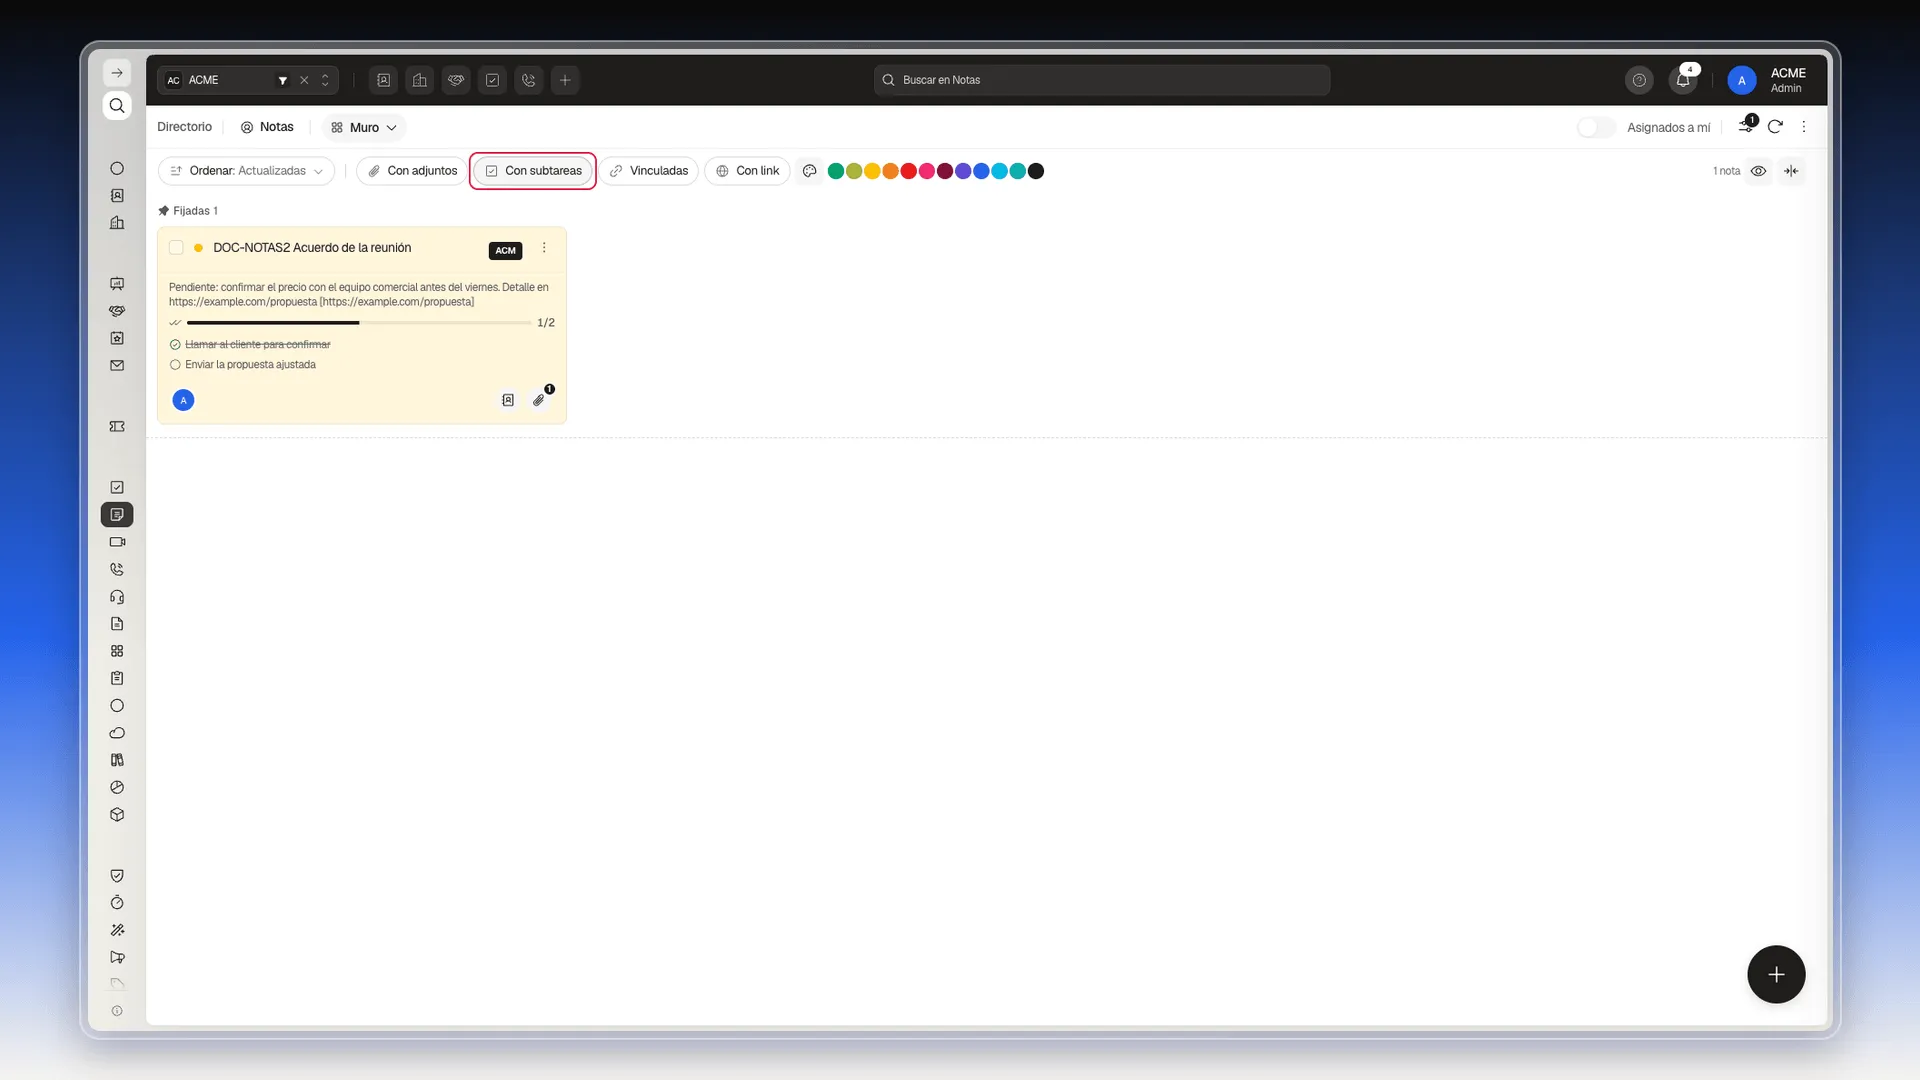Select the 'Notas' breadcrumb tab

coord(267,127)
